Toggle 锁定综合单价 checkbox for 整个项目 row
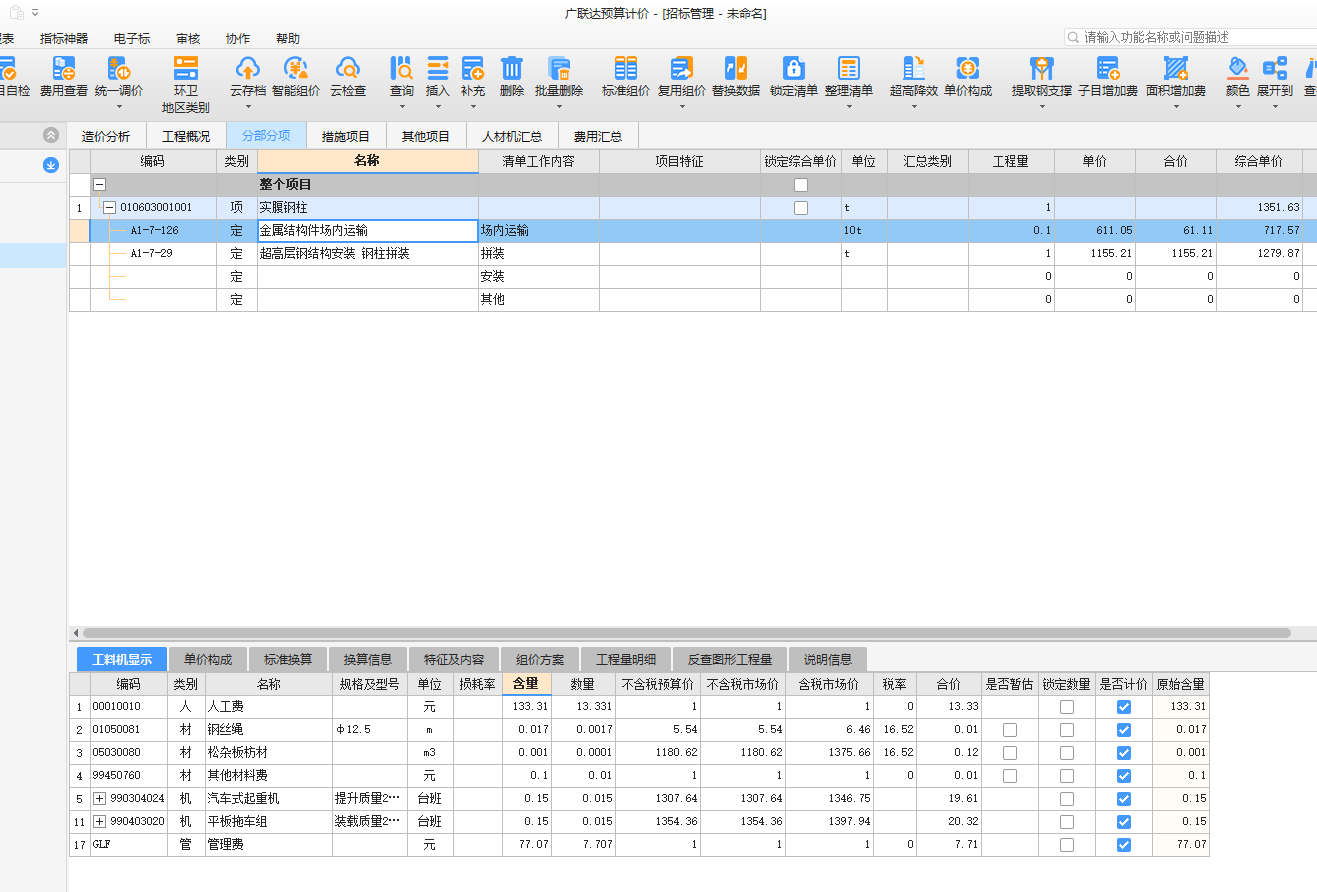 [801, 185]
